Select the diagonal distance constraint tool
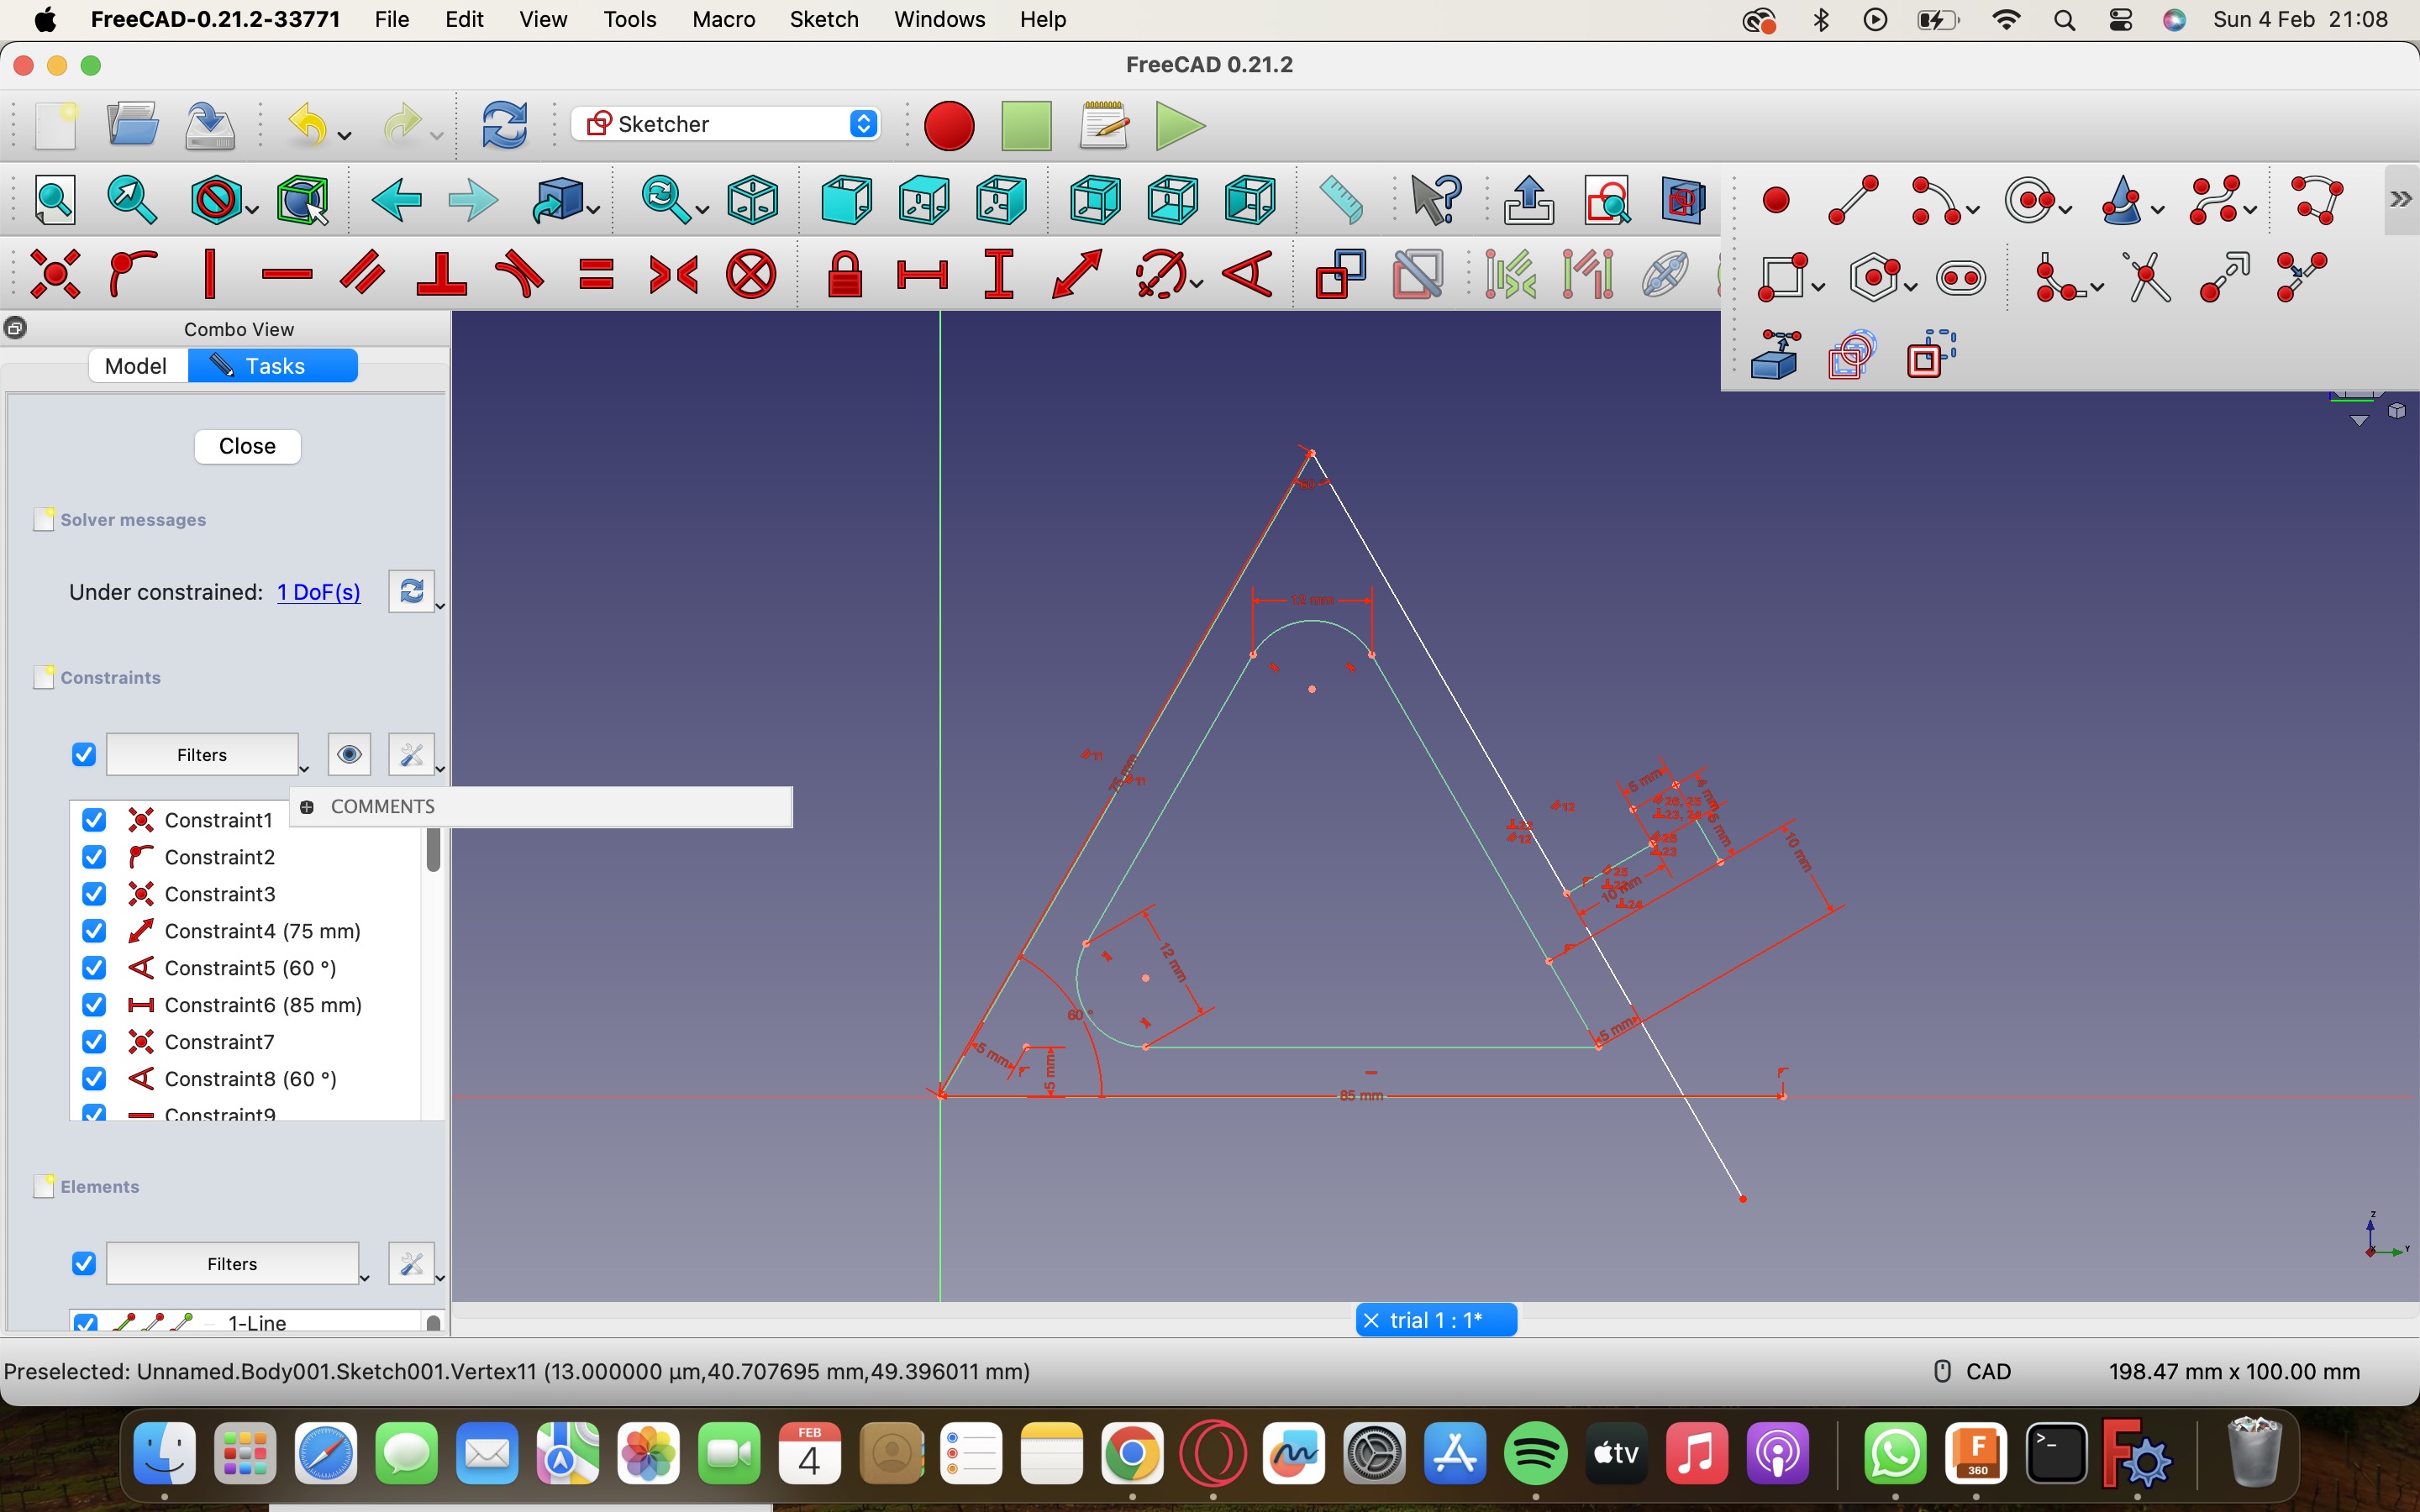This screenshot has width=2420, height=1512. point(1077,274)
